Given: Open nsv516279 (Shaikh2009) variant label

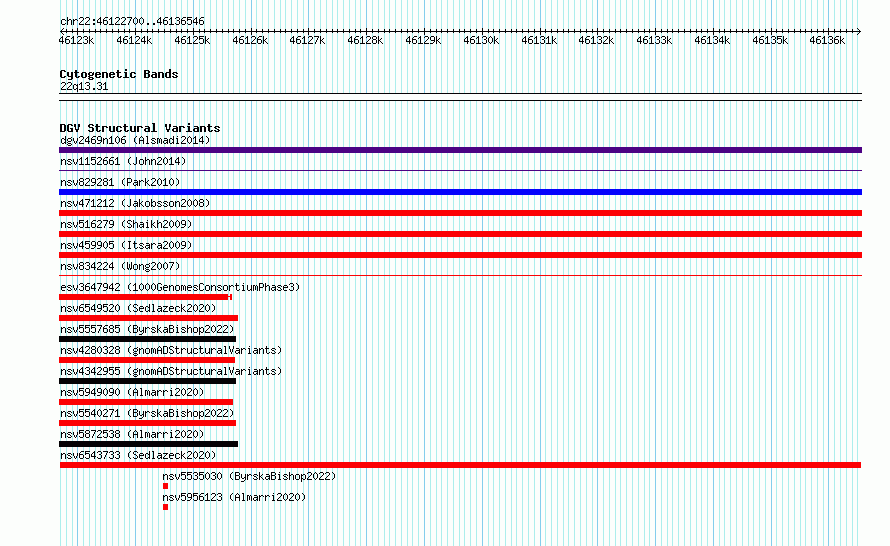Looking at the screenshot, I should pos(126,224).
